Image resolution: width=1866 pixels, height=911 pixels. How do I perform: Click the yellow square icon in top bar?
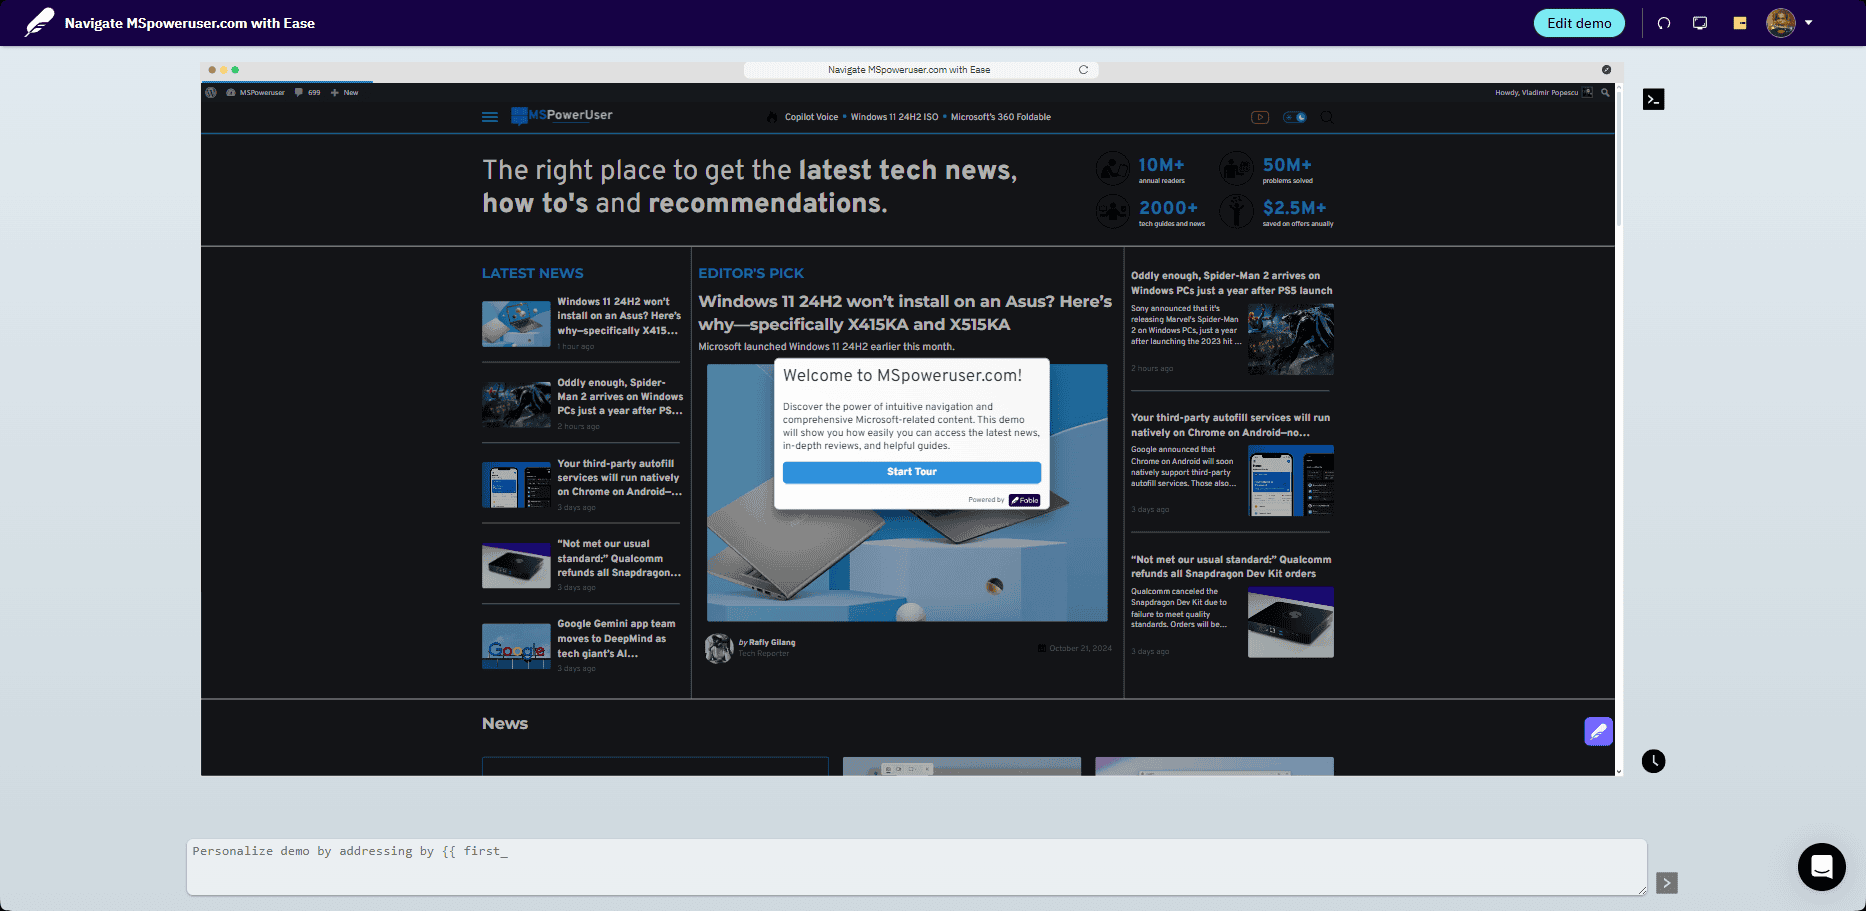pyautogui.click(x=1740, y=23)
